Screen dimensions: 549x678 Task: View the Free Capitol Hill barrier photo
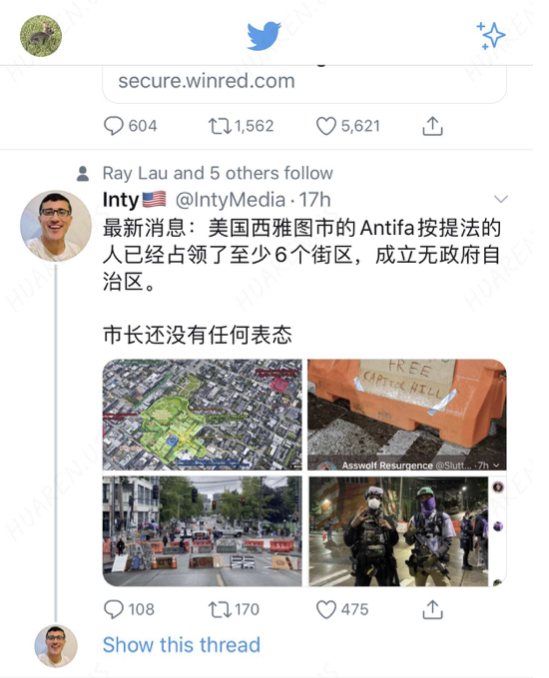(x=407, y=415)
